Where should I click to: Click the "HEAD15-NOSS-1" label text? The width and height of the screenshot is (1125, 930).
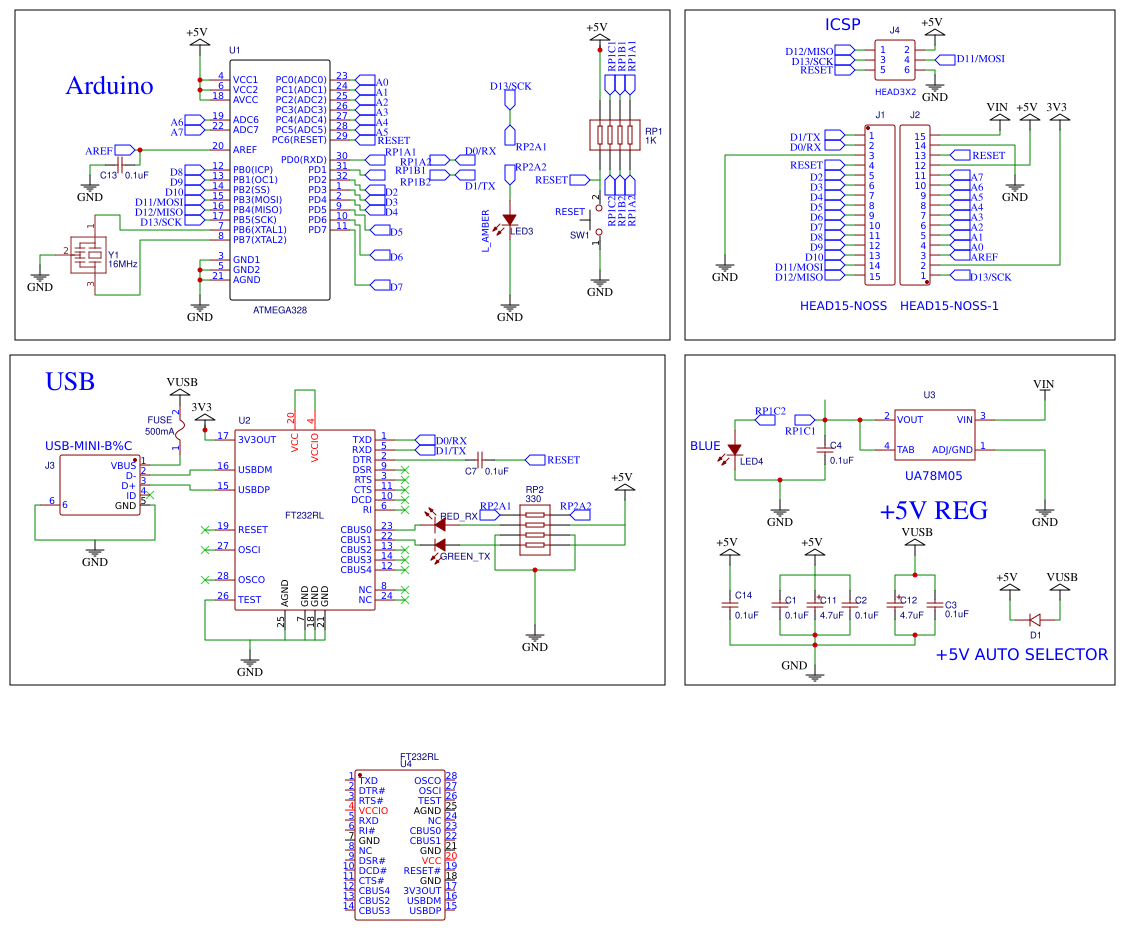click(949, 306)
